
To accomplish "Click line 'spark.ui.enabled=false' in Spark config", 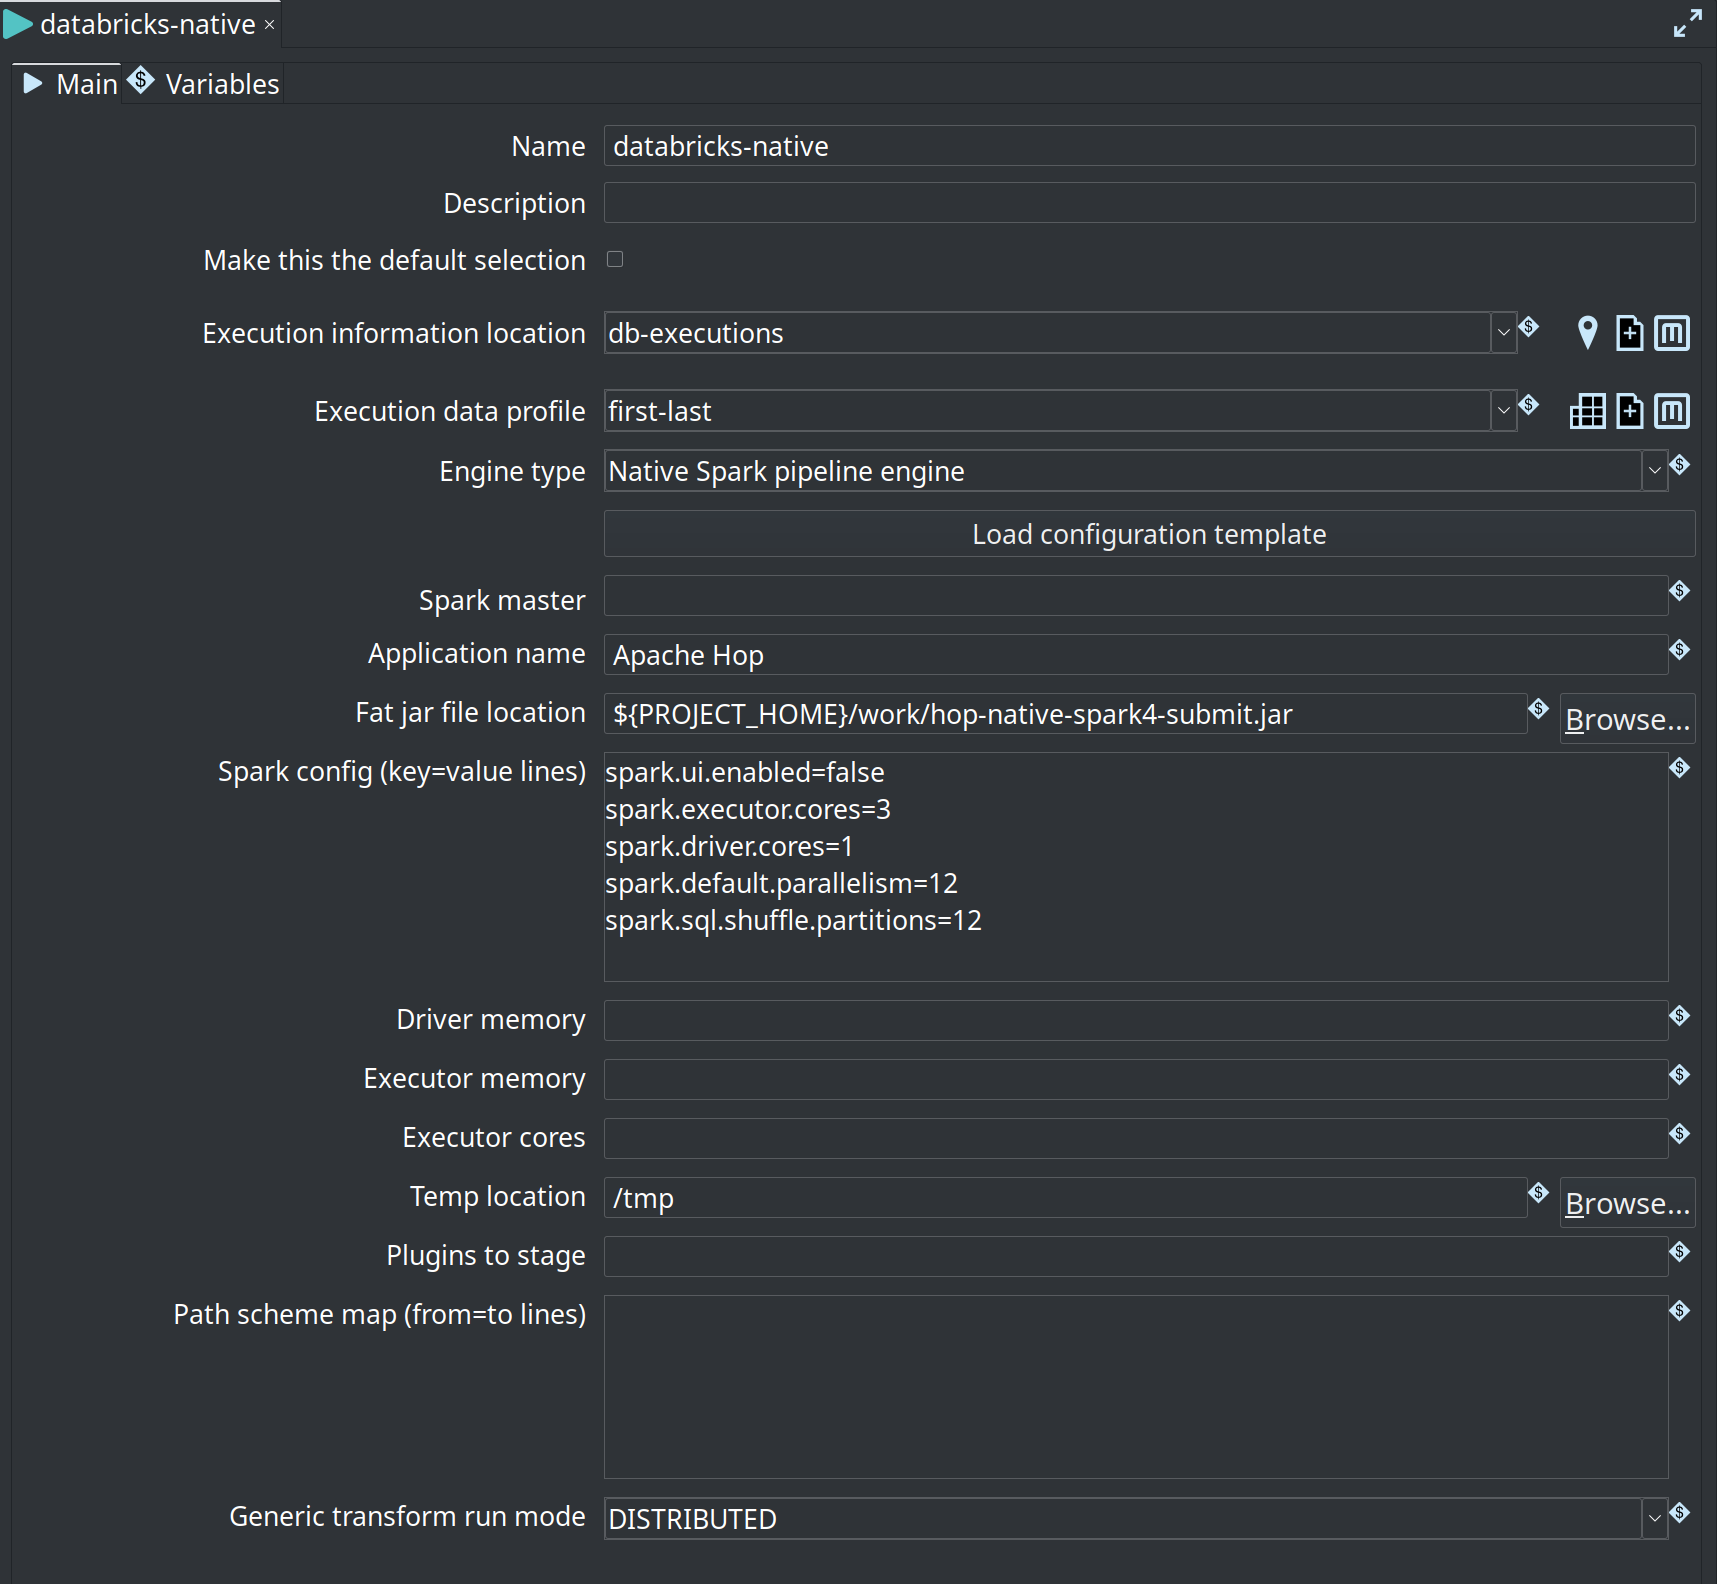I will pos(745,772).
